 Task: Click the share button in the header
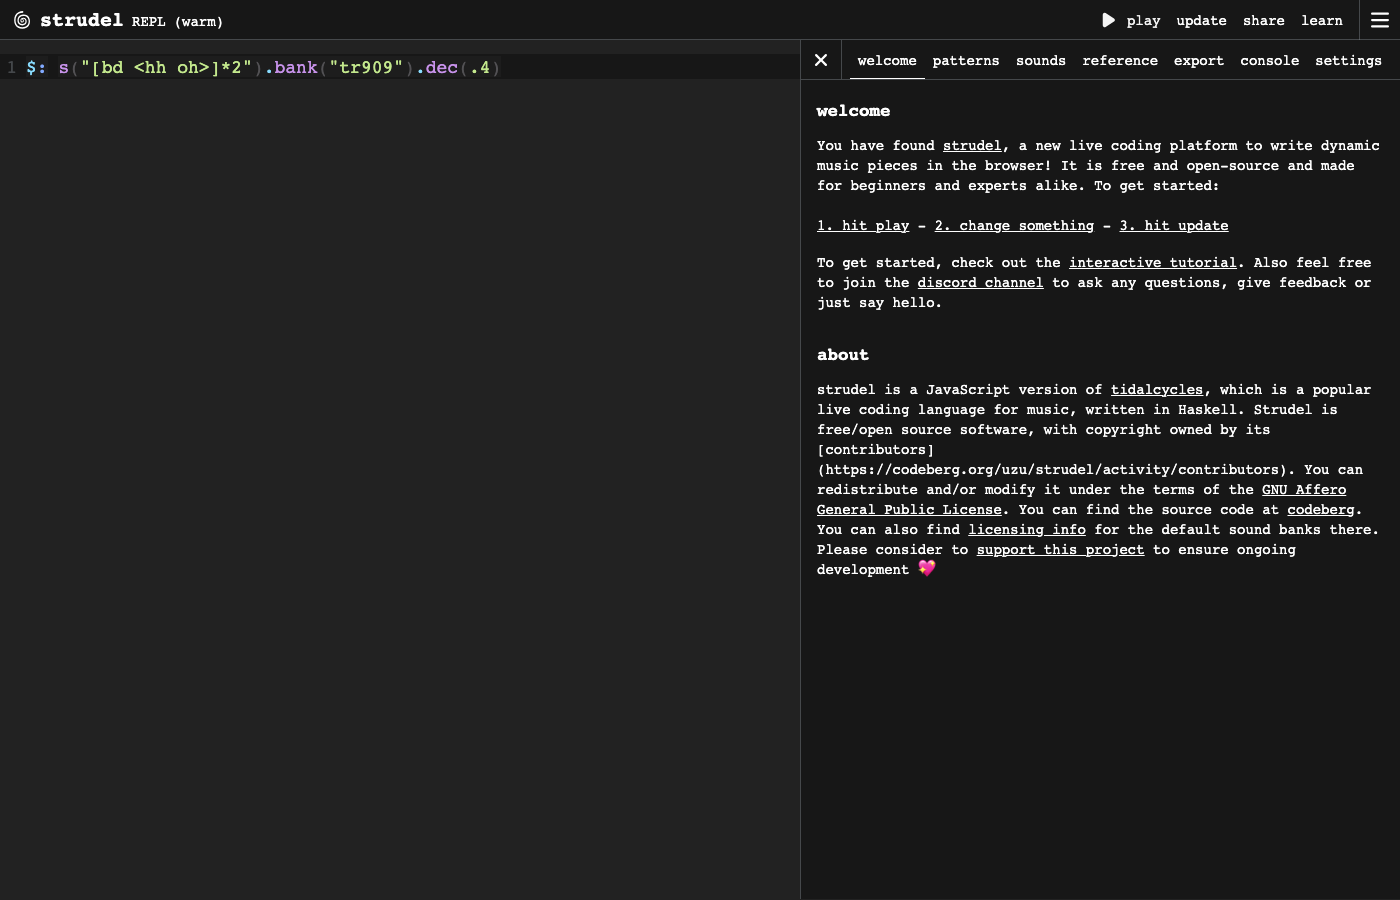pos(1264,20)
